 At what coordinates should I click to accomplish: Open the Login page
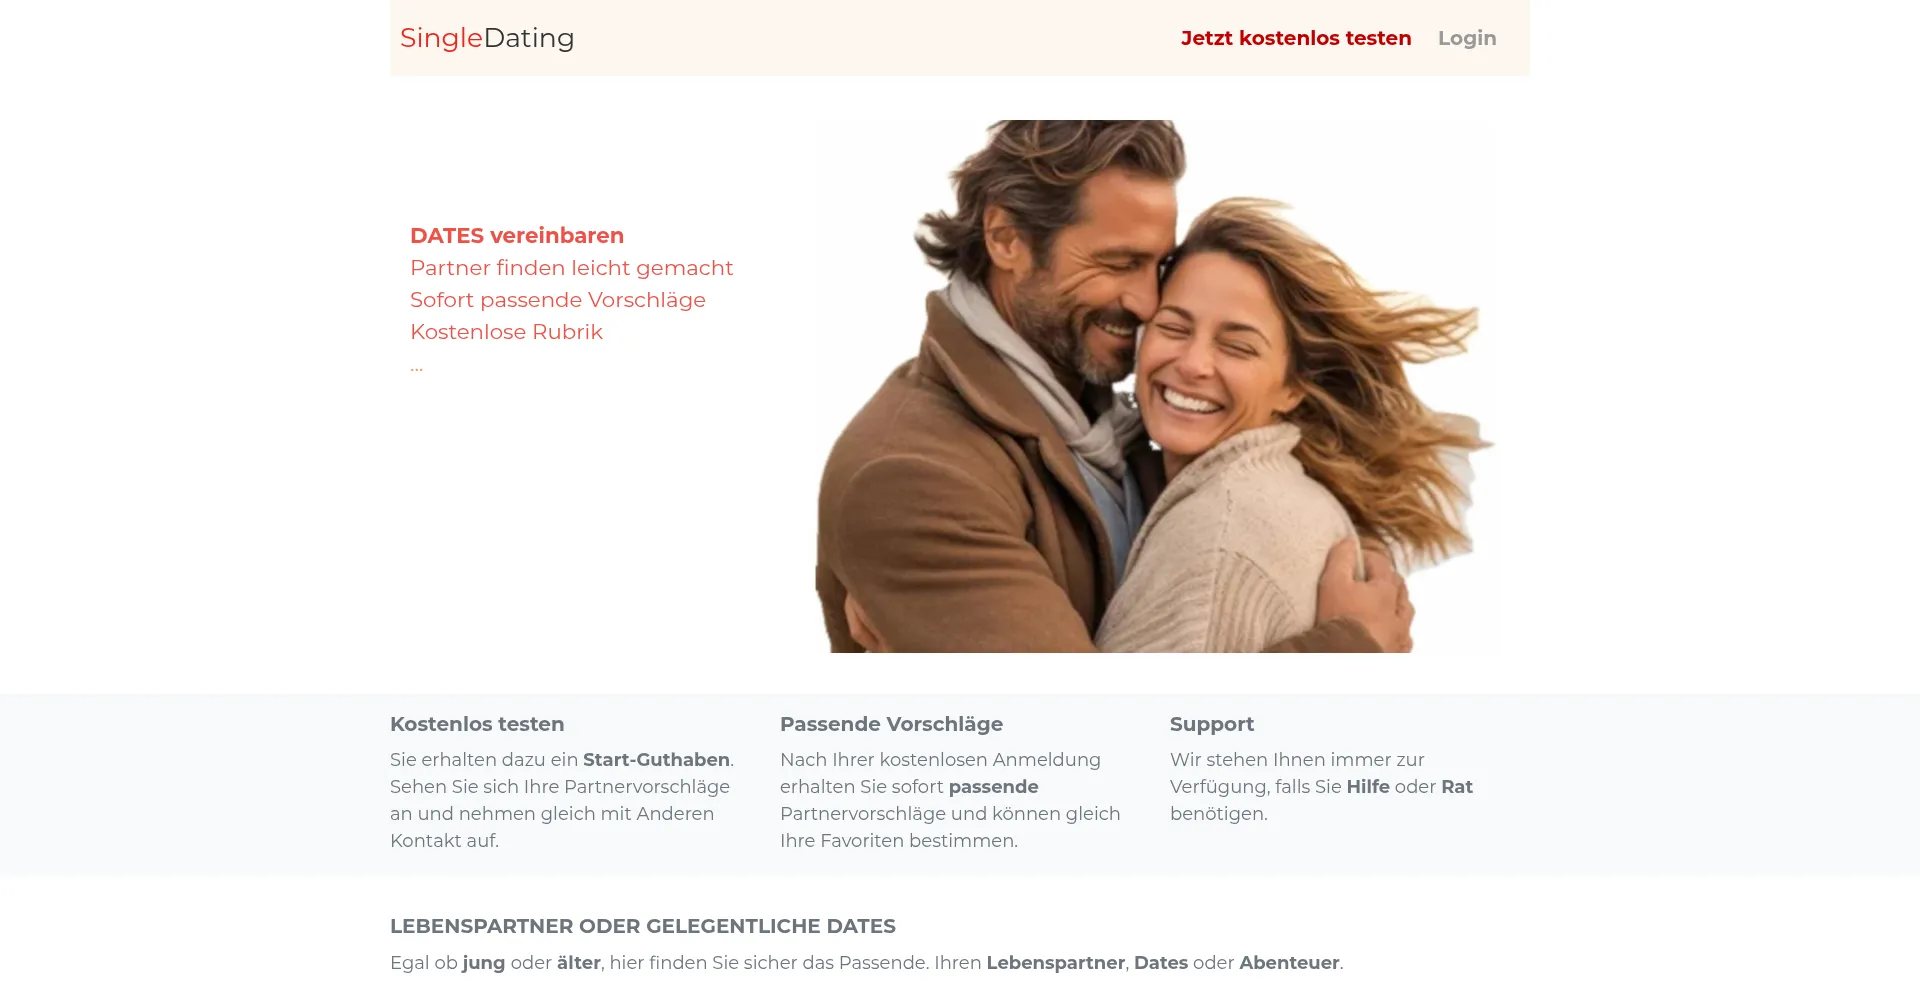point(1467,38)
